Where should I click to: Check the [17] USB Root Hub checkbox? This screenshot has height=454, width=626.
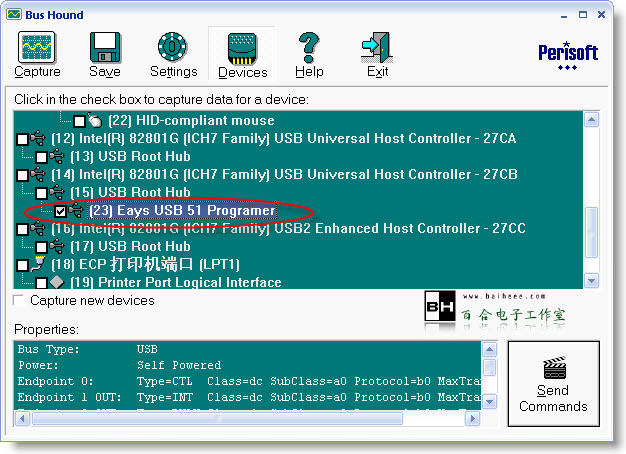coord(41,247)
